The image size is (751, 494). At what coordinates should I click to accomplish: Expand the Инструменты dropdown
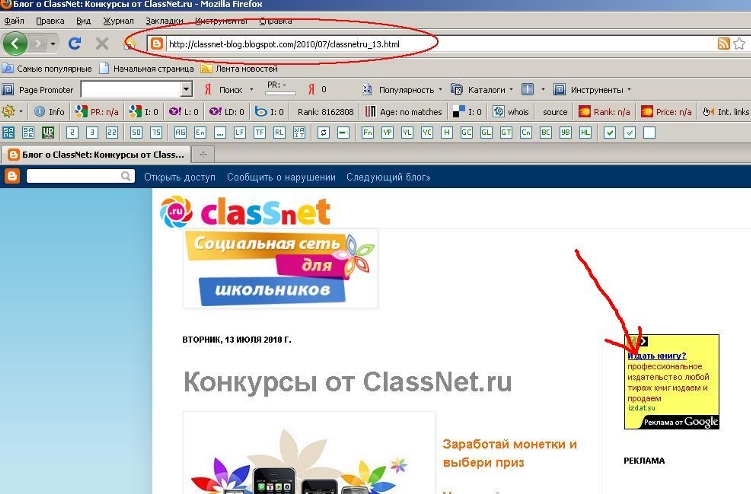(629, 90)
